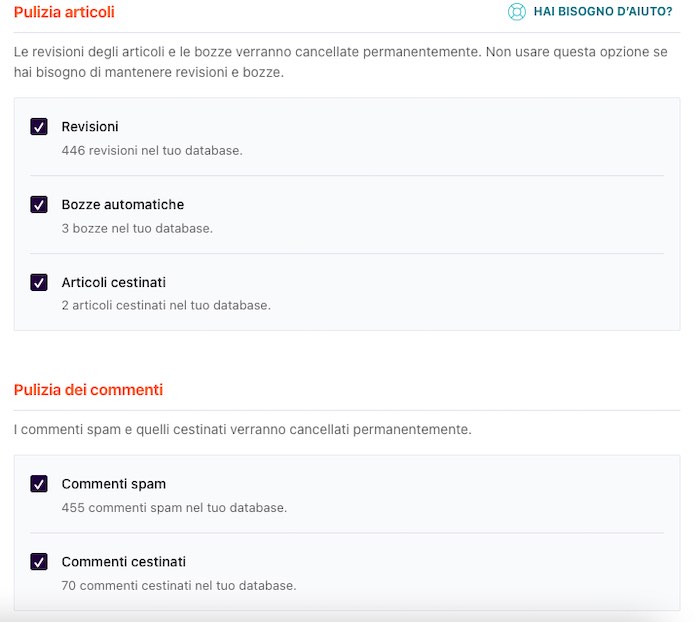The width and height of the screenshot is (700, 622).
Task: Disable the Articoli cestinati checkbox
Action: click(39, 283)
